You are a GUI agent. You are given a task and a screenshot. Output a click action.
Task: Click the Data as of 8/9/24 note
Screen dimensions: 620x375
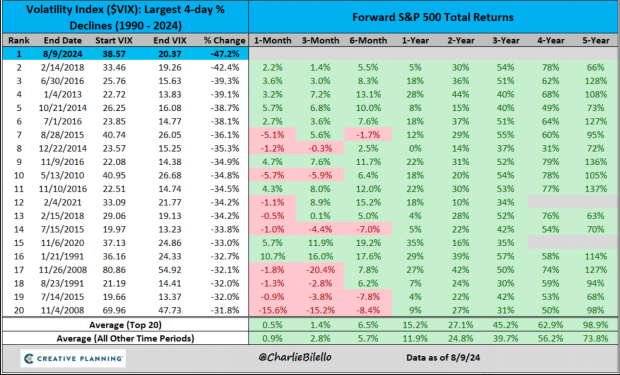443,358
